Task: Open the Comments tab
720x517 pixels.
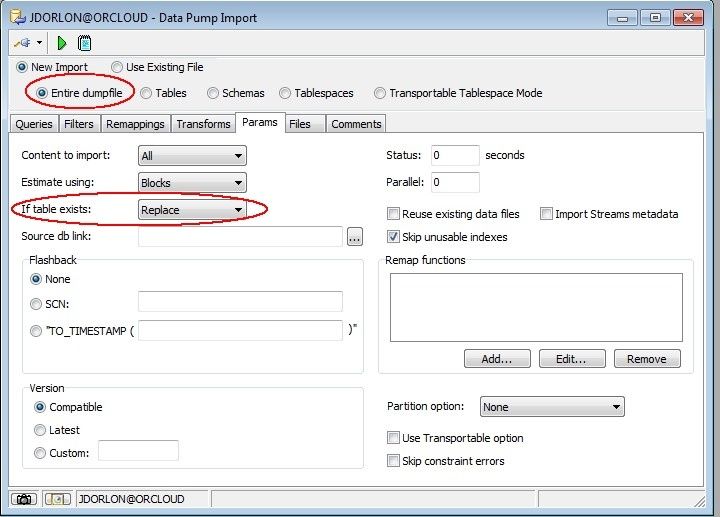Action: (x=356, y=124)
